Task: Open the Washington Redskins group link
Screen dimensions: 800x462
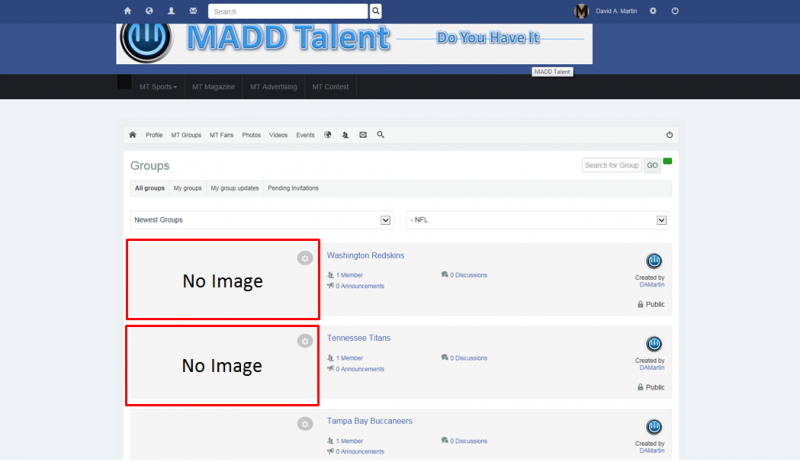Action: pos(365,255)
